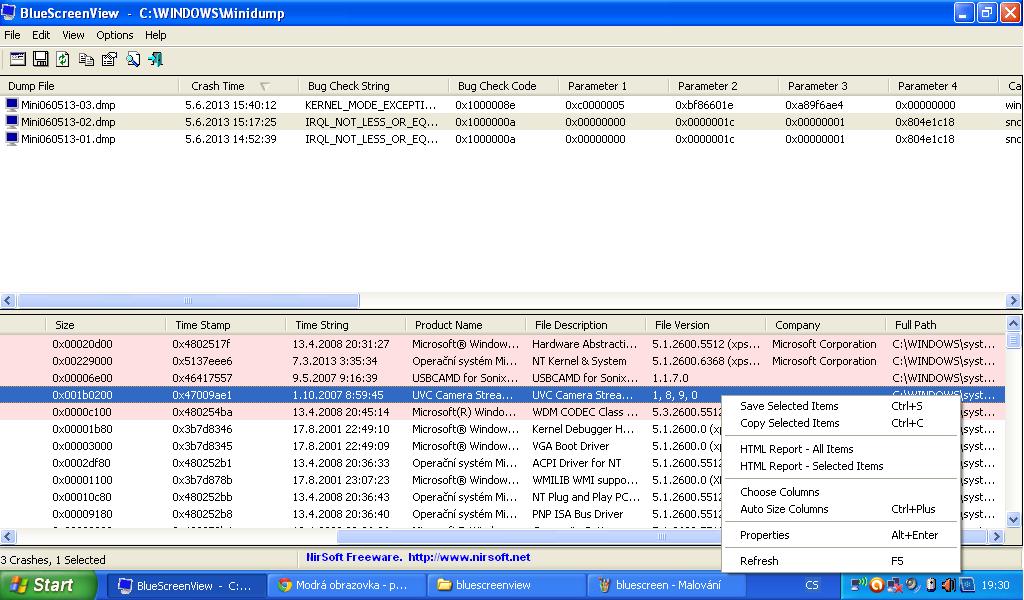
Task: Click the Find magnifier toolbar icon
Action: click(x=133, y=59)
